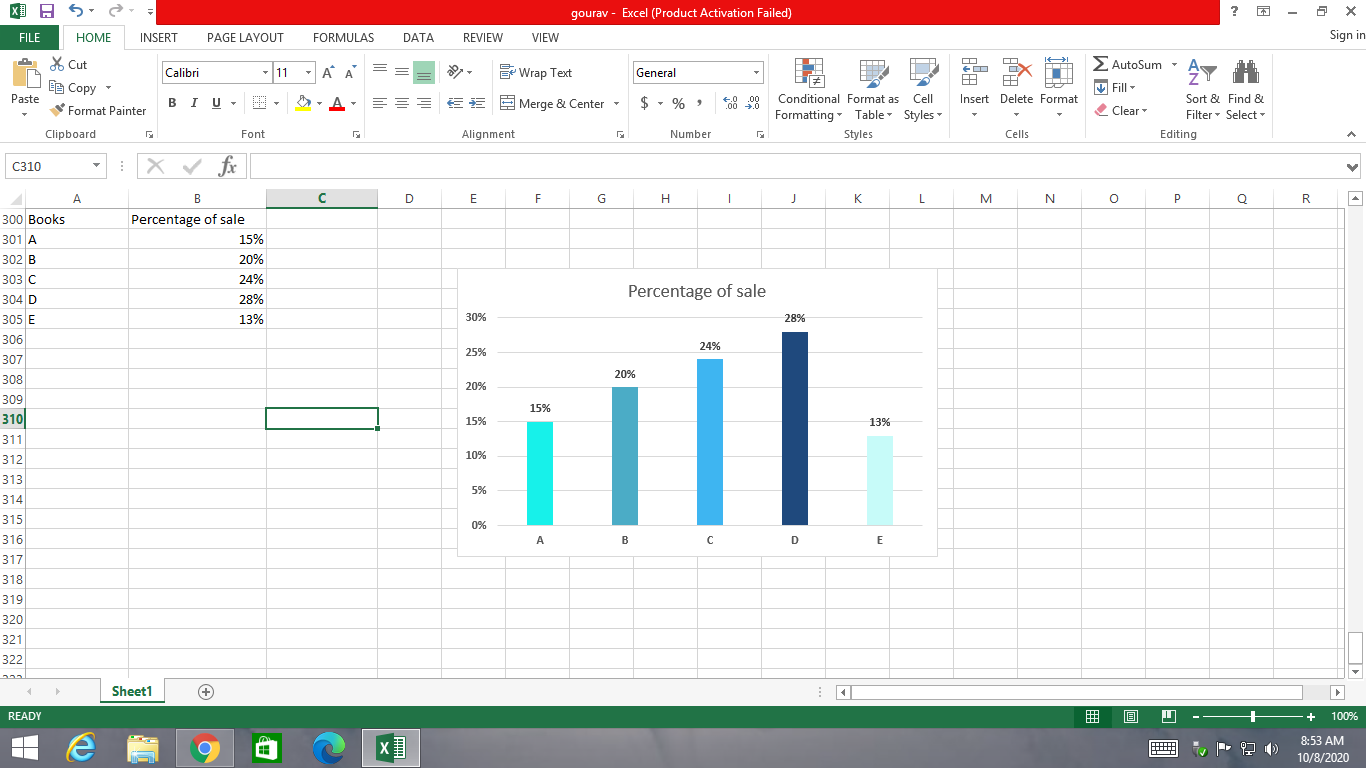Screen dimensions: 1366x768
Task: Select the chart title Percentage of sale
Action: 697,291
